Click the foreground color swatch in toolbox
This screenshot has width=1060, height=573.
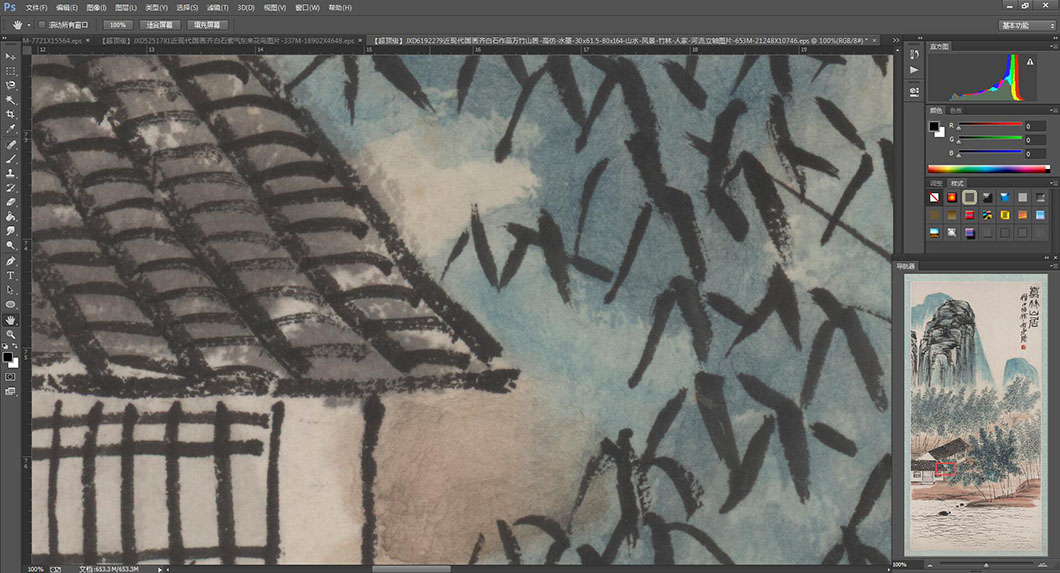(7, 357)
